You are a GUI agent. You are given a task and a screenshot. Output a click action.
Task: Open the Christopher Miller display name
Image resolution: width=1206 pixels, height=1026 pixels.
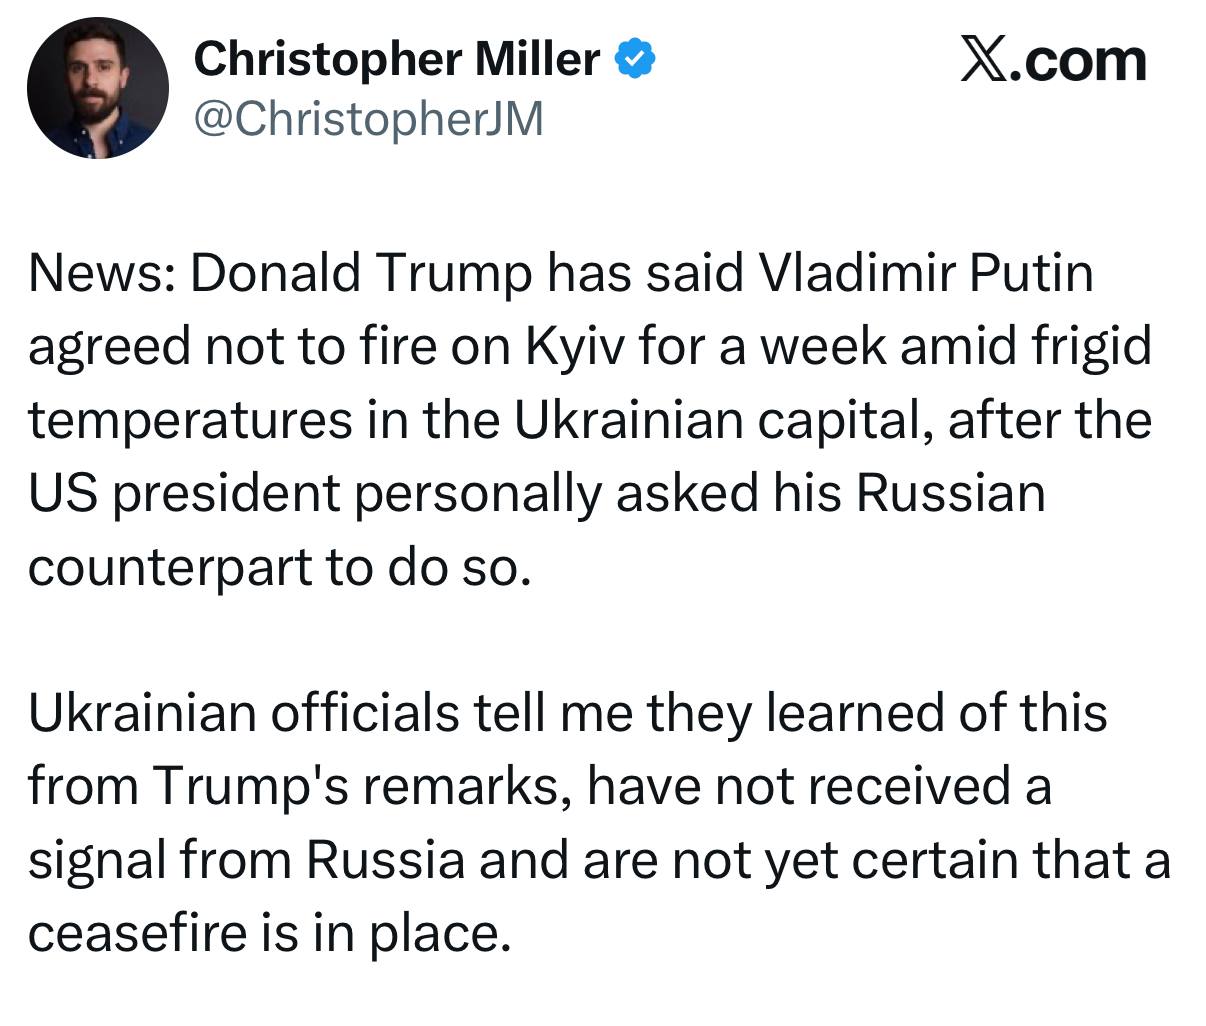point(396,59)
